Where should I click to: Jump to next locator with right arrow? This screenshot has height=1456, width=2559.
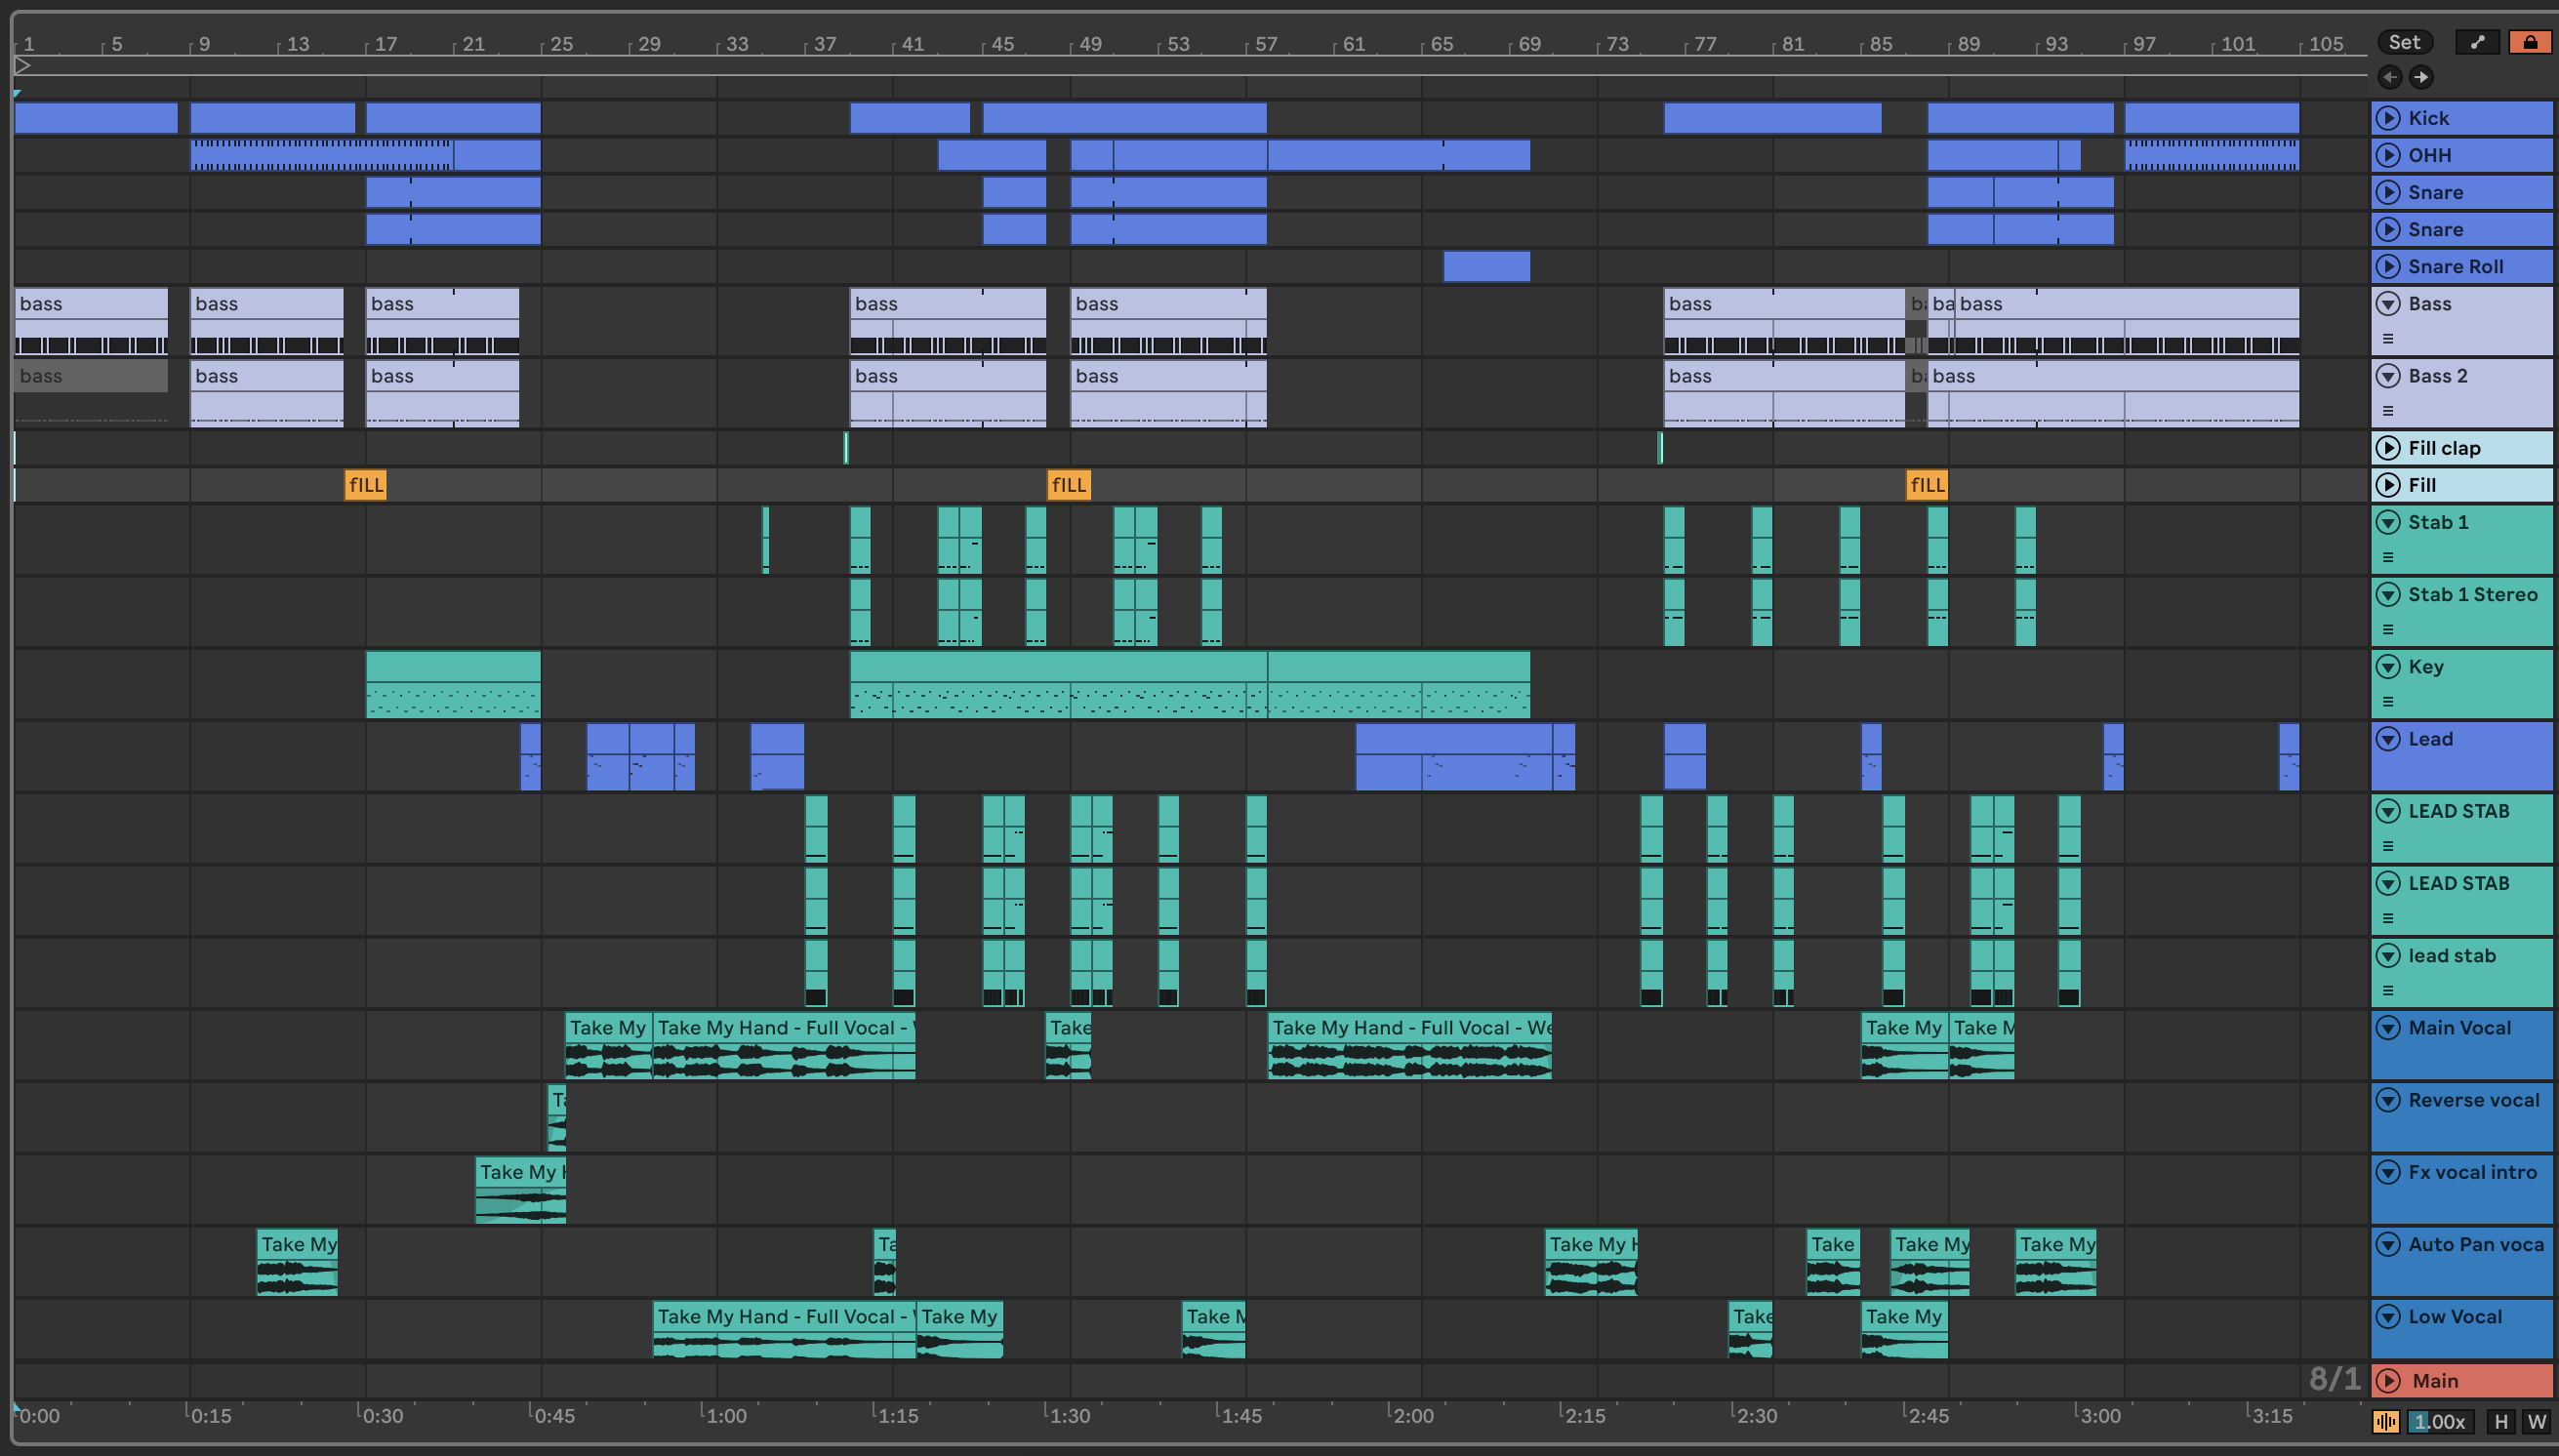coord(2421,77)
